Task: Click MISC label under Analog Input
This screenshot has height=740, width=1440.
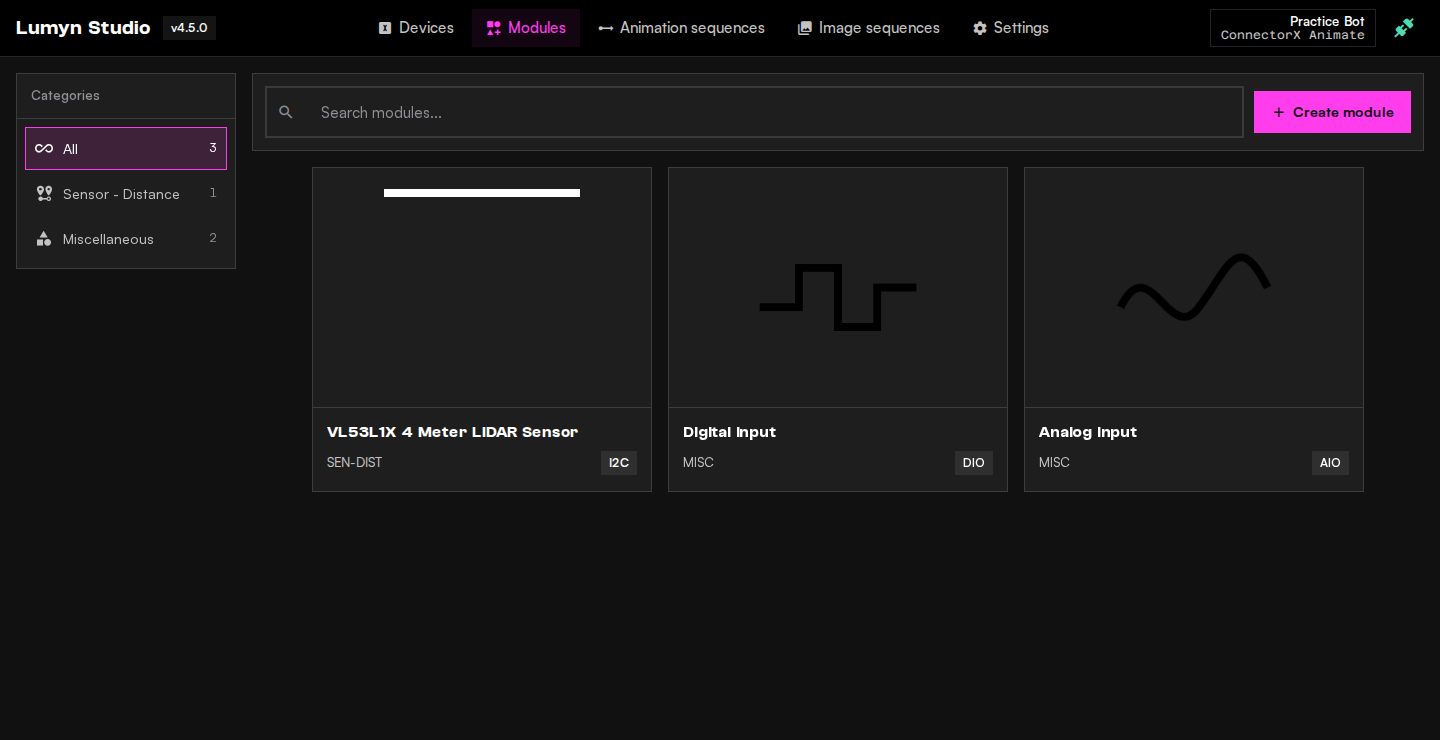Action: (1054, 462)
